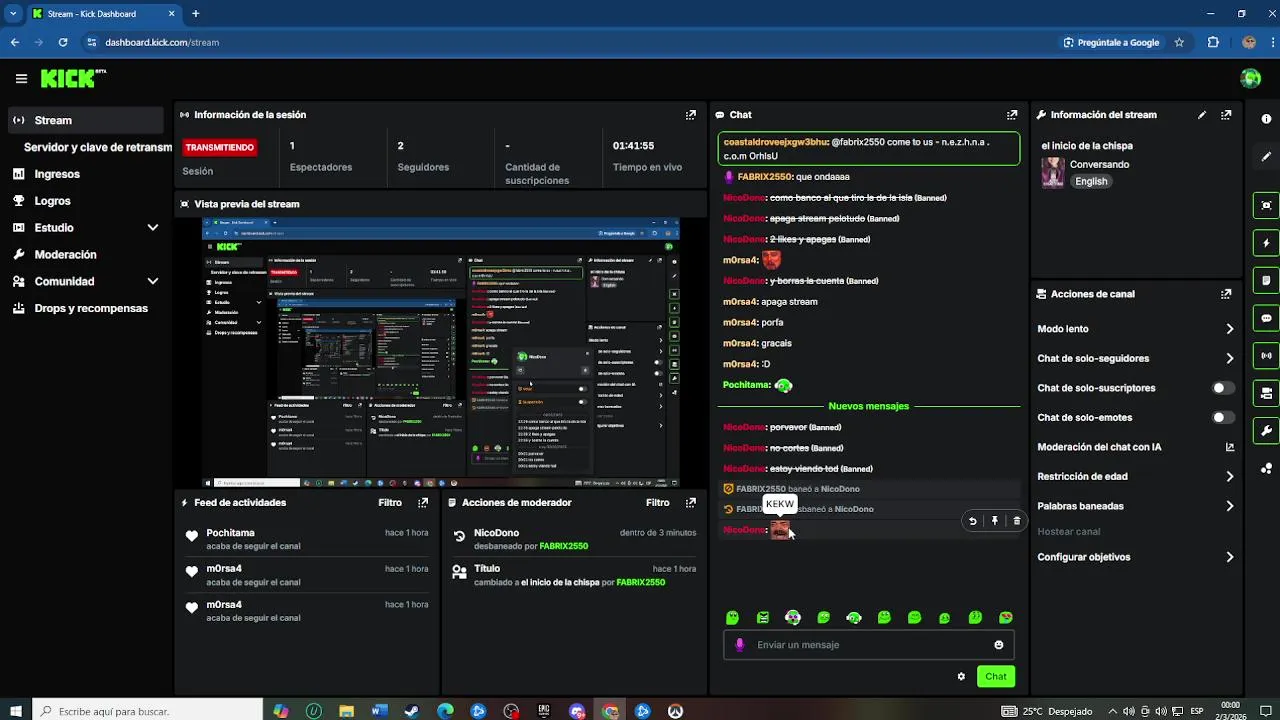Send message with green Chat button
The height and width of the screenshot is (720, 1280).
pos(996,677)
